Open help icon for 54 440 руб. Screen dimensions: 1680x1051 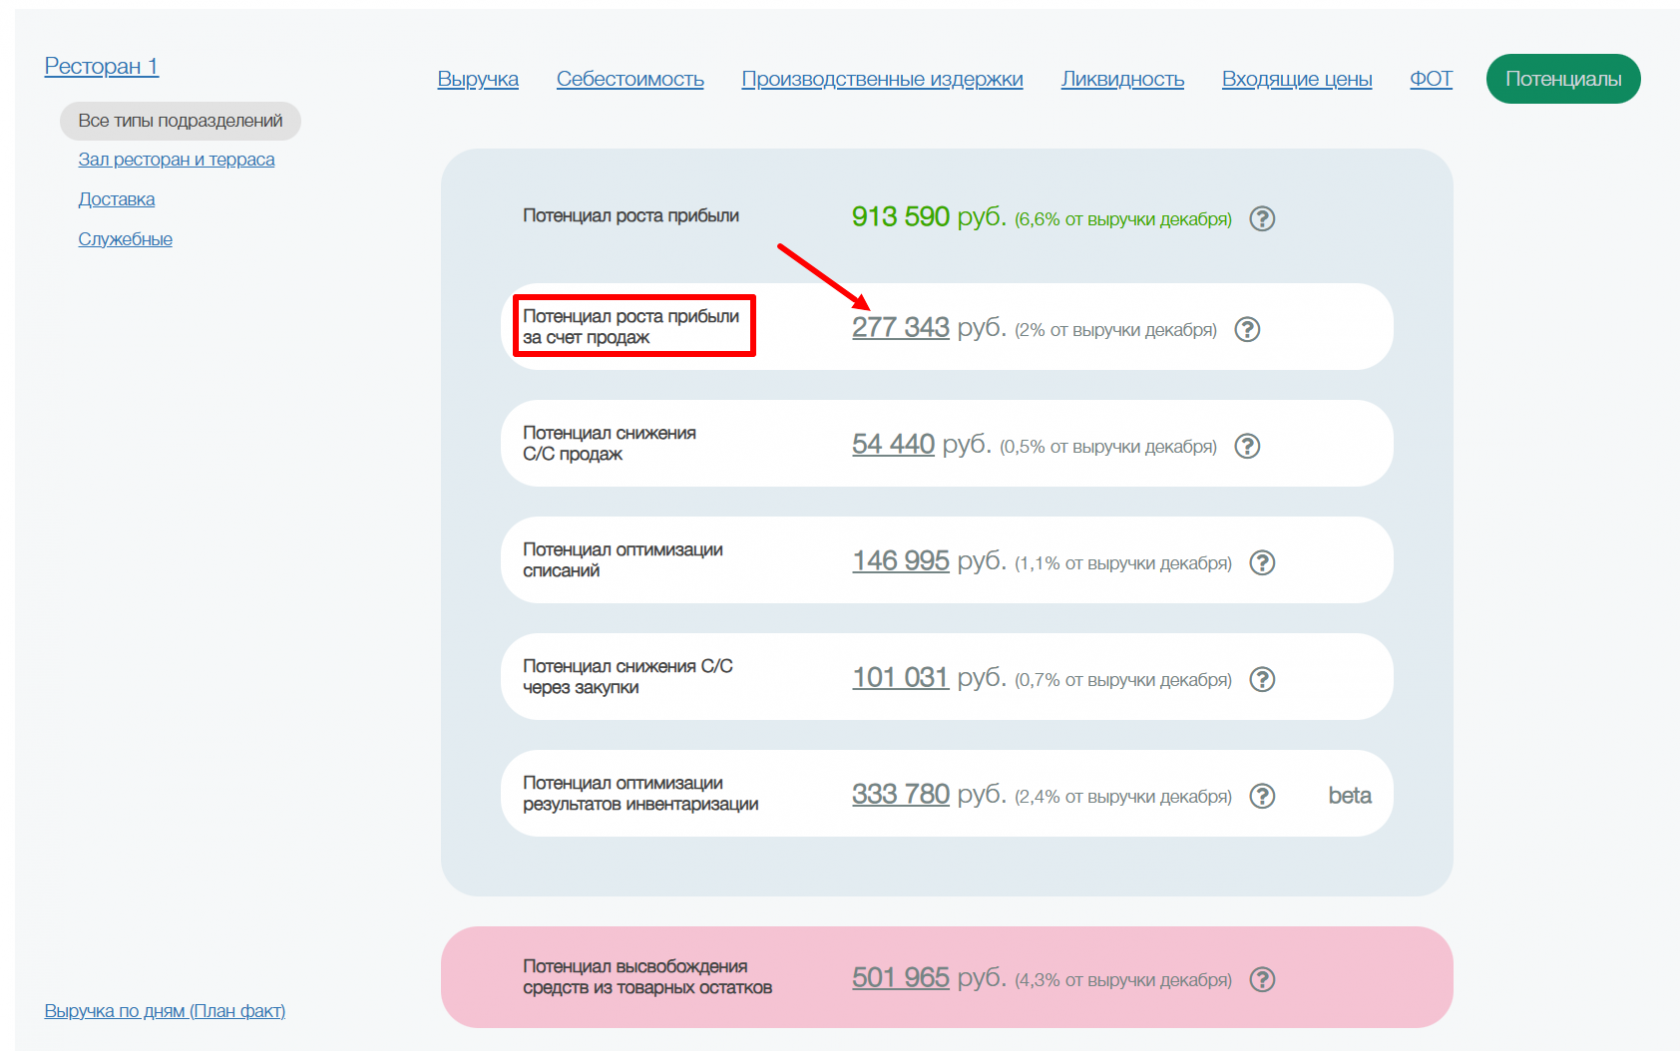[x=1247, y=446]
